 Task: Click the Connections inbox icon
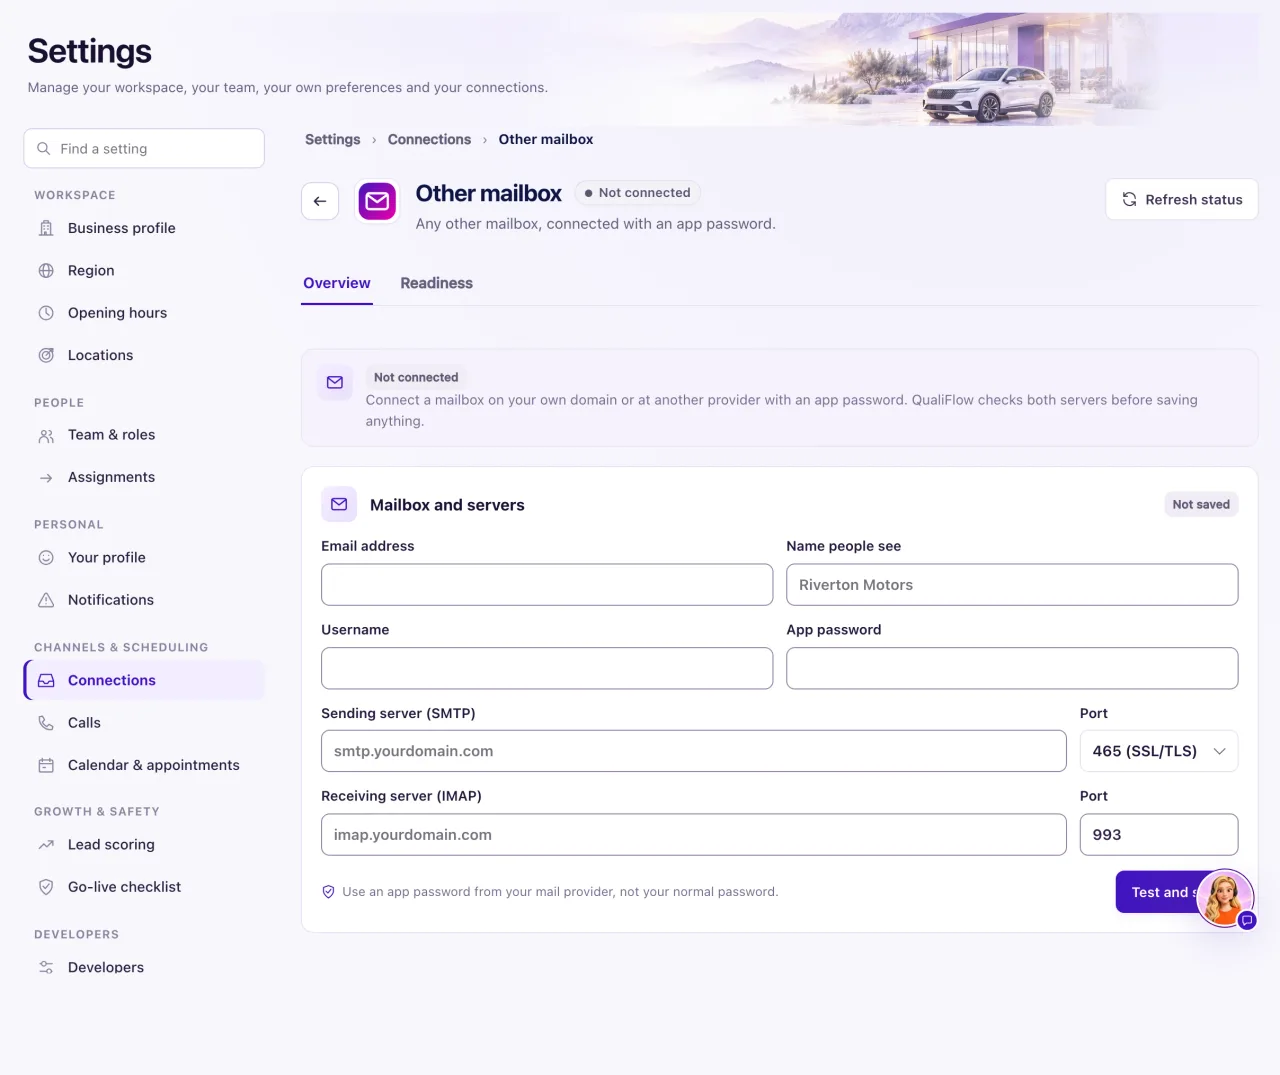[46, 681]
